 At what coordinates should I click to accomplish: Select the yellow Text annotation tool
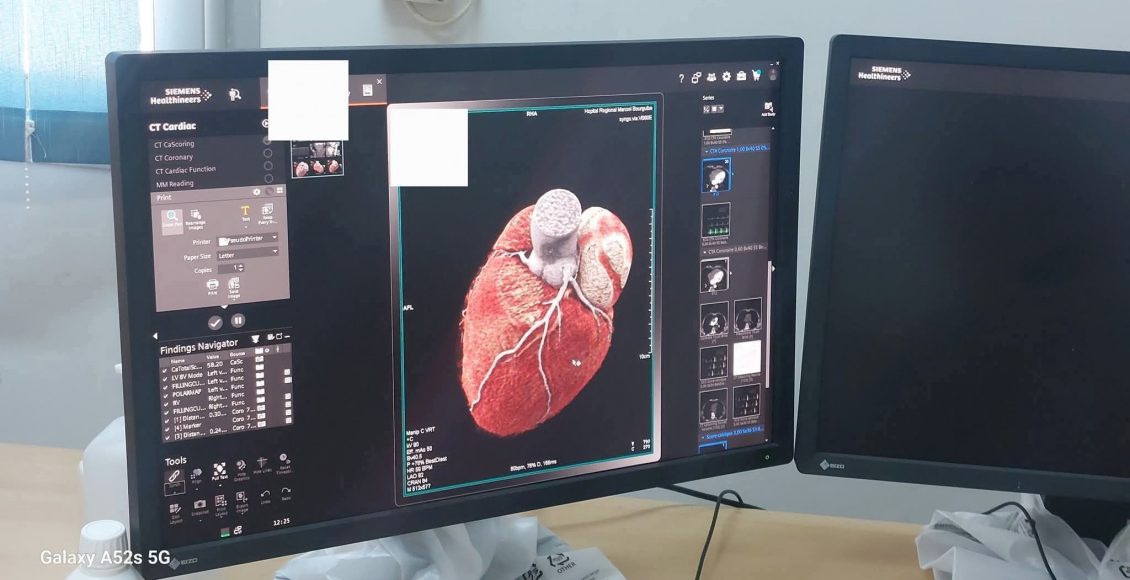[x=245, y=213]
